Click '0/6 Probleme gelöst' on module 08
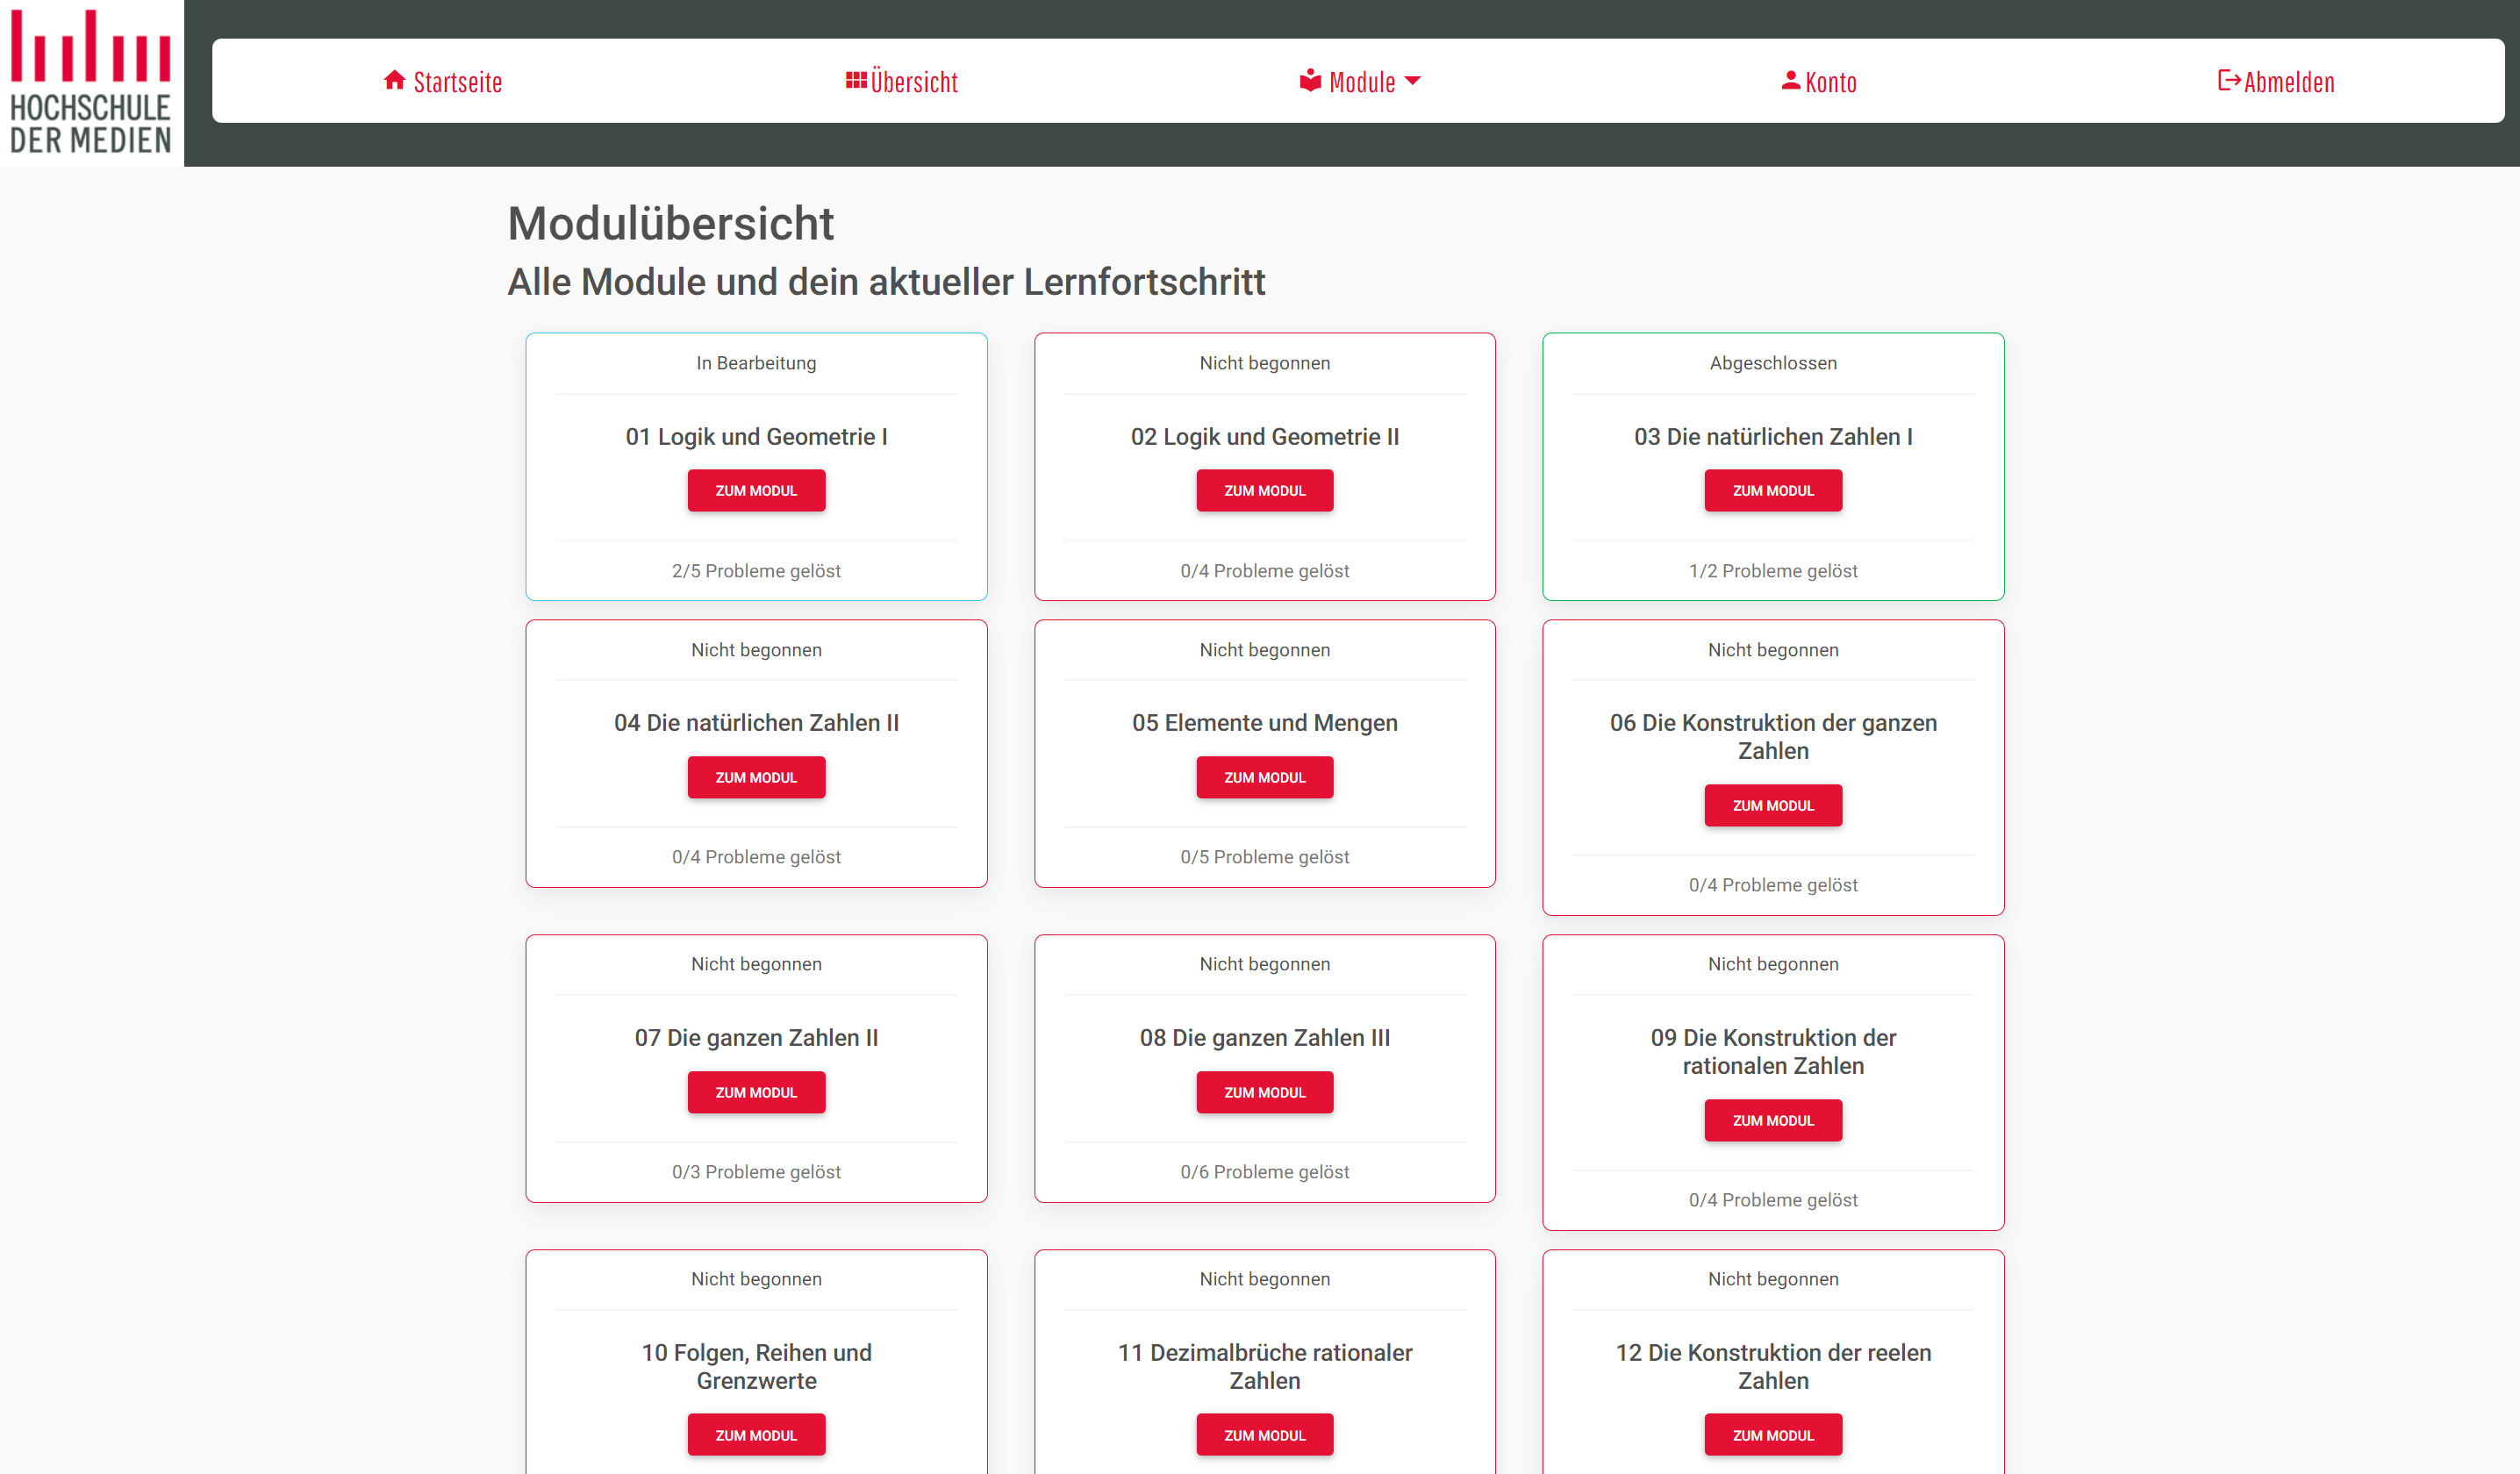The image size is (2520, 1474). pos(1265,1172)
